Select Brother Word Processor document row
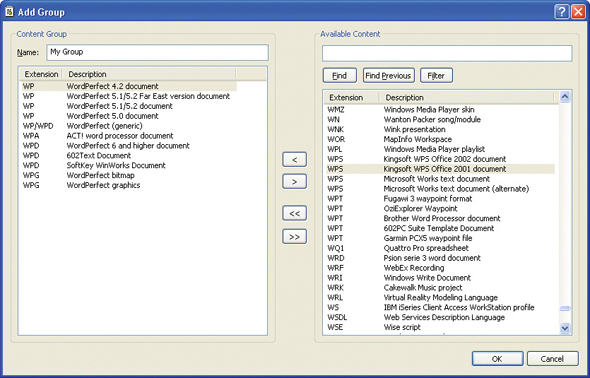This screenshot has height=378, width=590. [440, 219]
